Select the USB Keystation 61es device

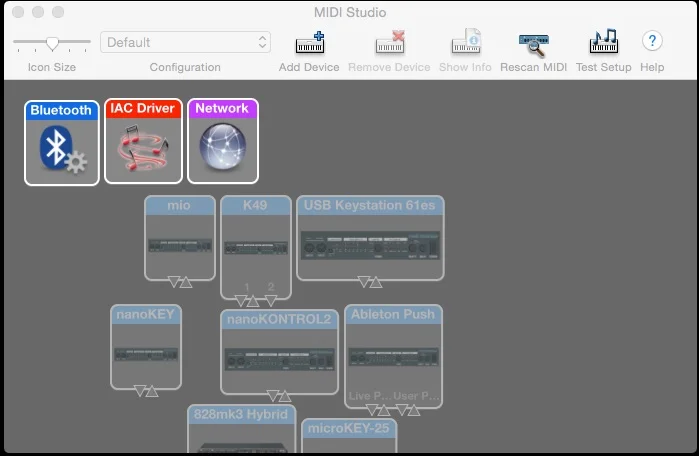[370, 238]
